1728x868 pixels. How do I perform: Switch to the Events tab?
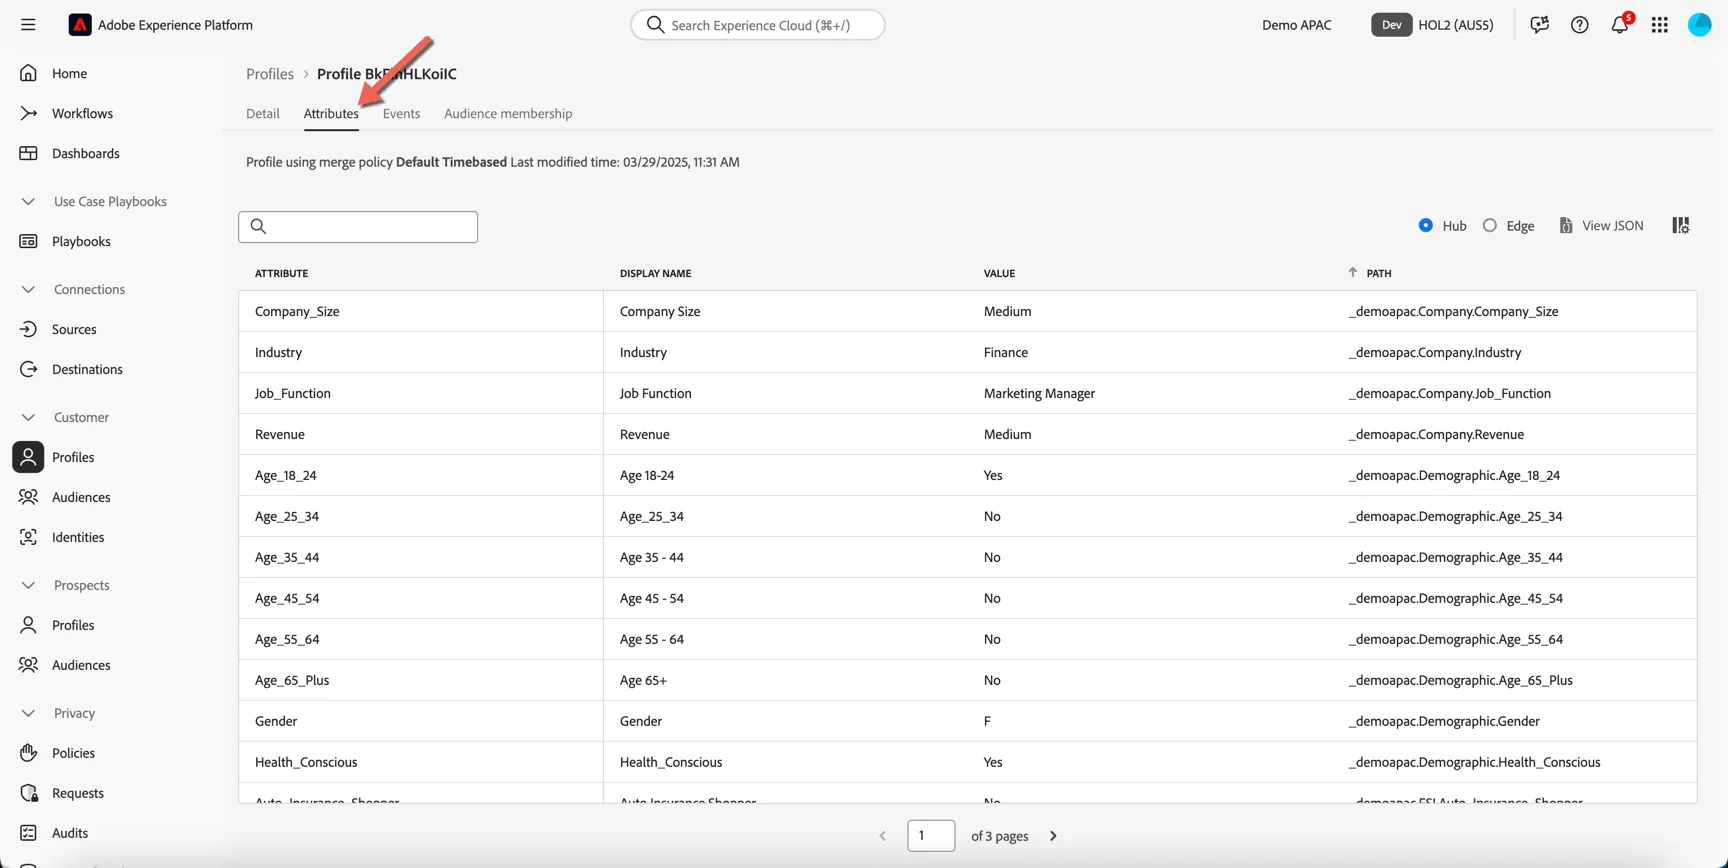pyautogui.click(x=401, y=113)
